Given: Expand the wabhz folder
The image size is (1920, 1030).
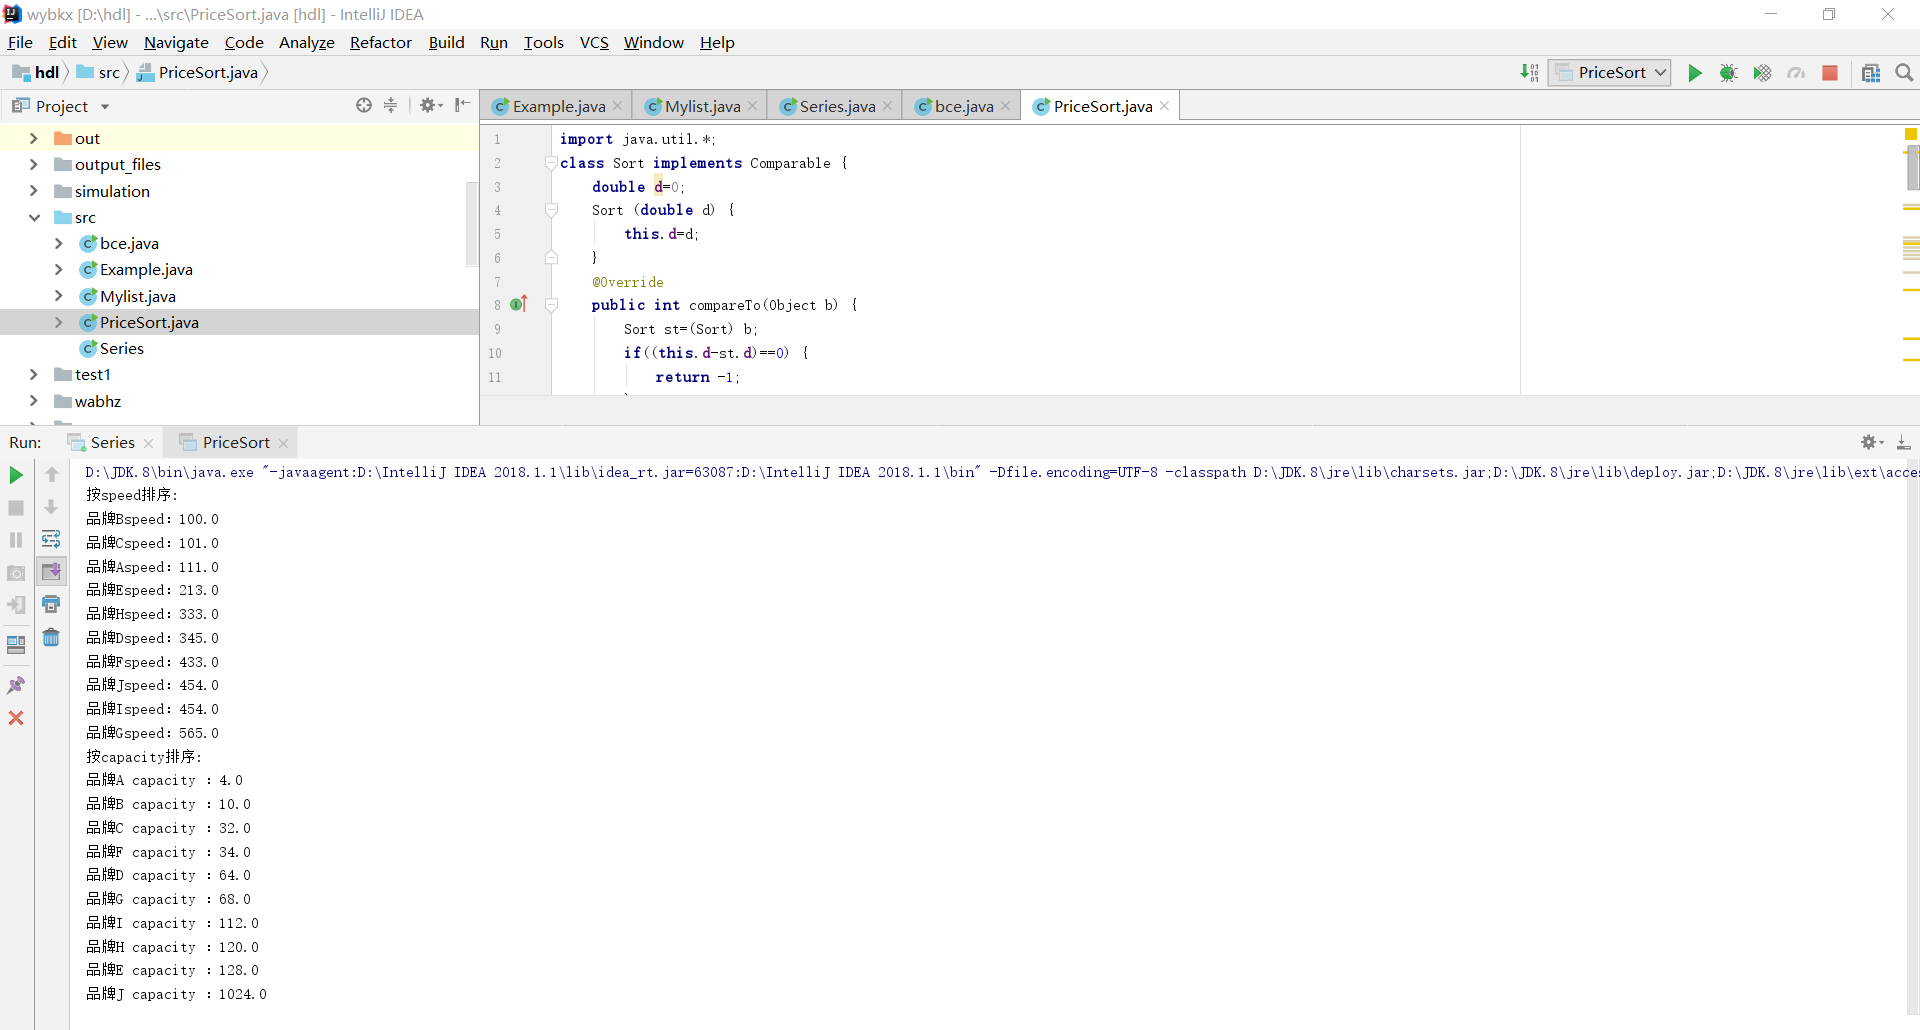Looking at the screenshot, I should click(34, 401).
